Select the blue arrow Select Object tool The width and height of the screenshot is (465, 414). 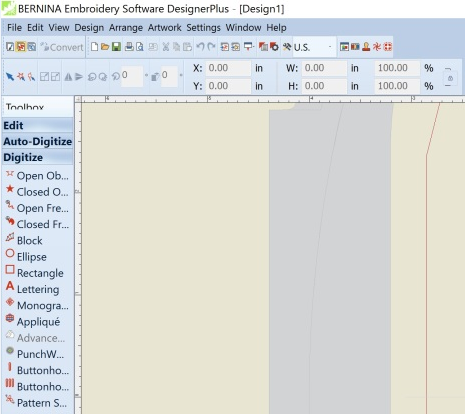(x=10, y=77)
